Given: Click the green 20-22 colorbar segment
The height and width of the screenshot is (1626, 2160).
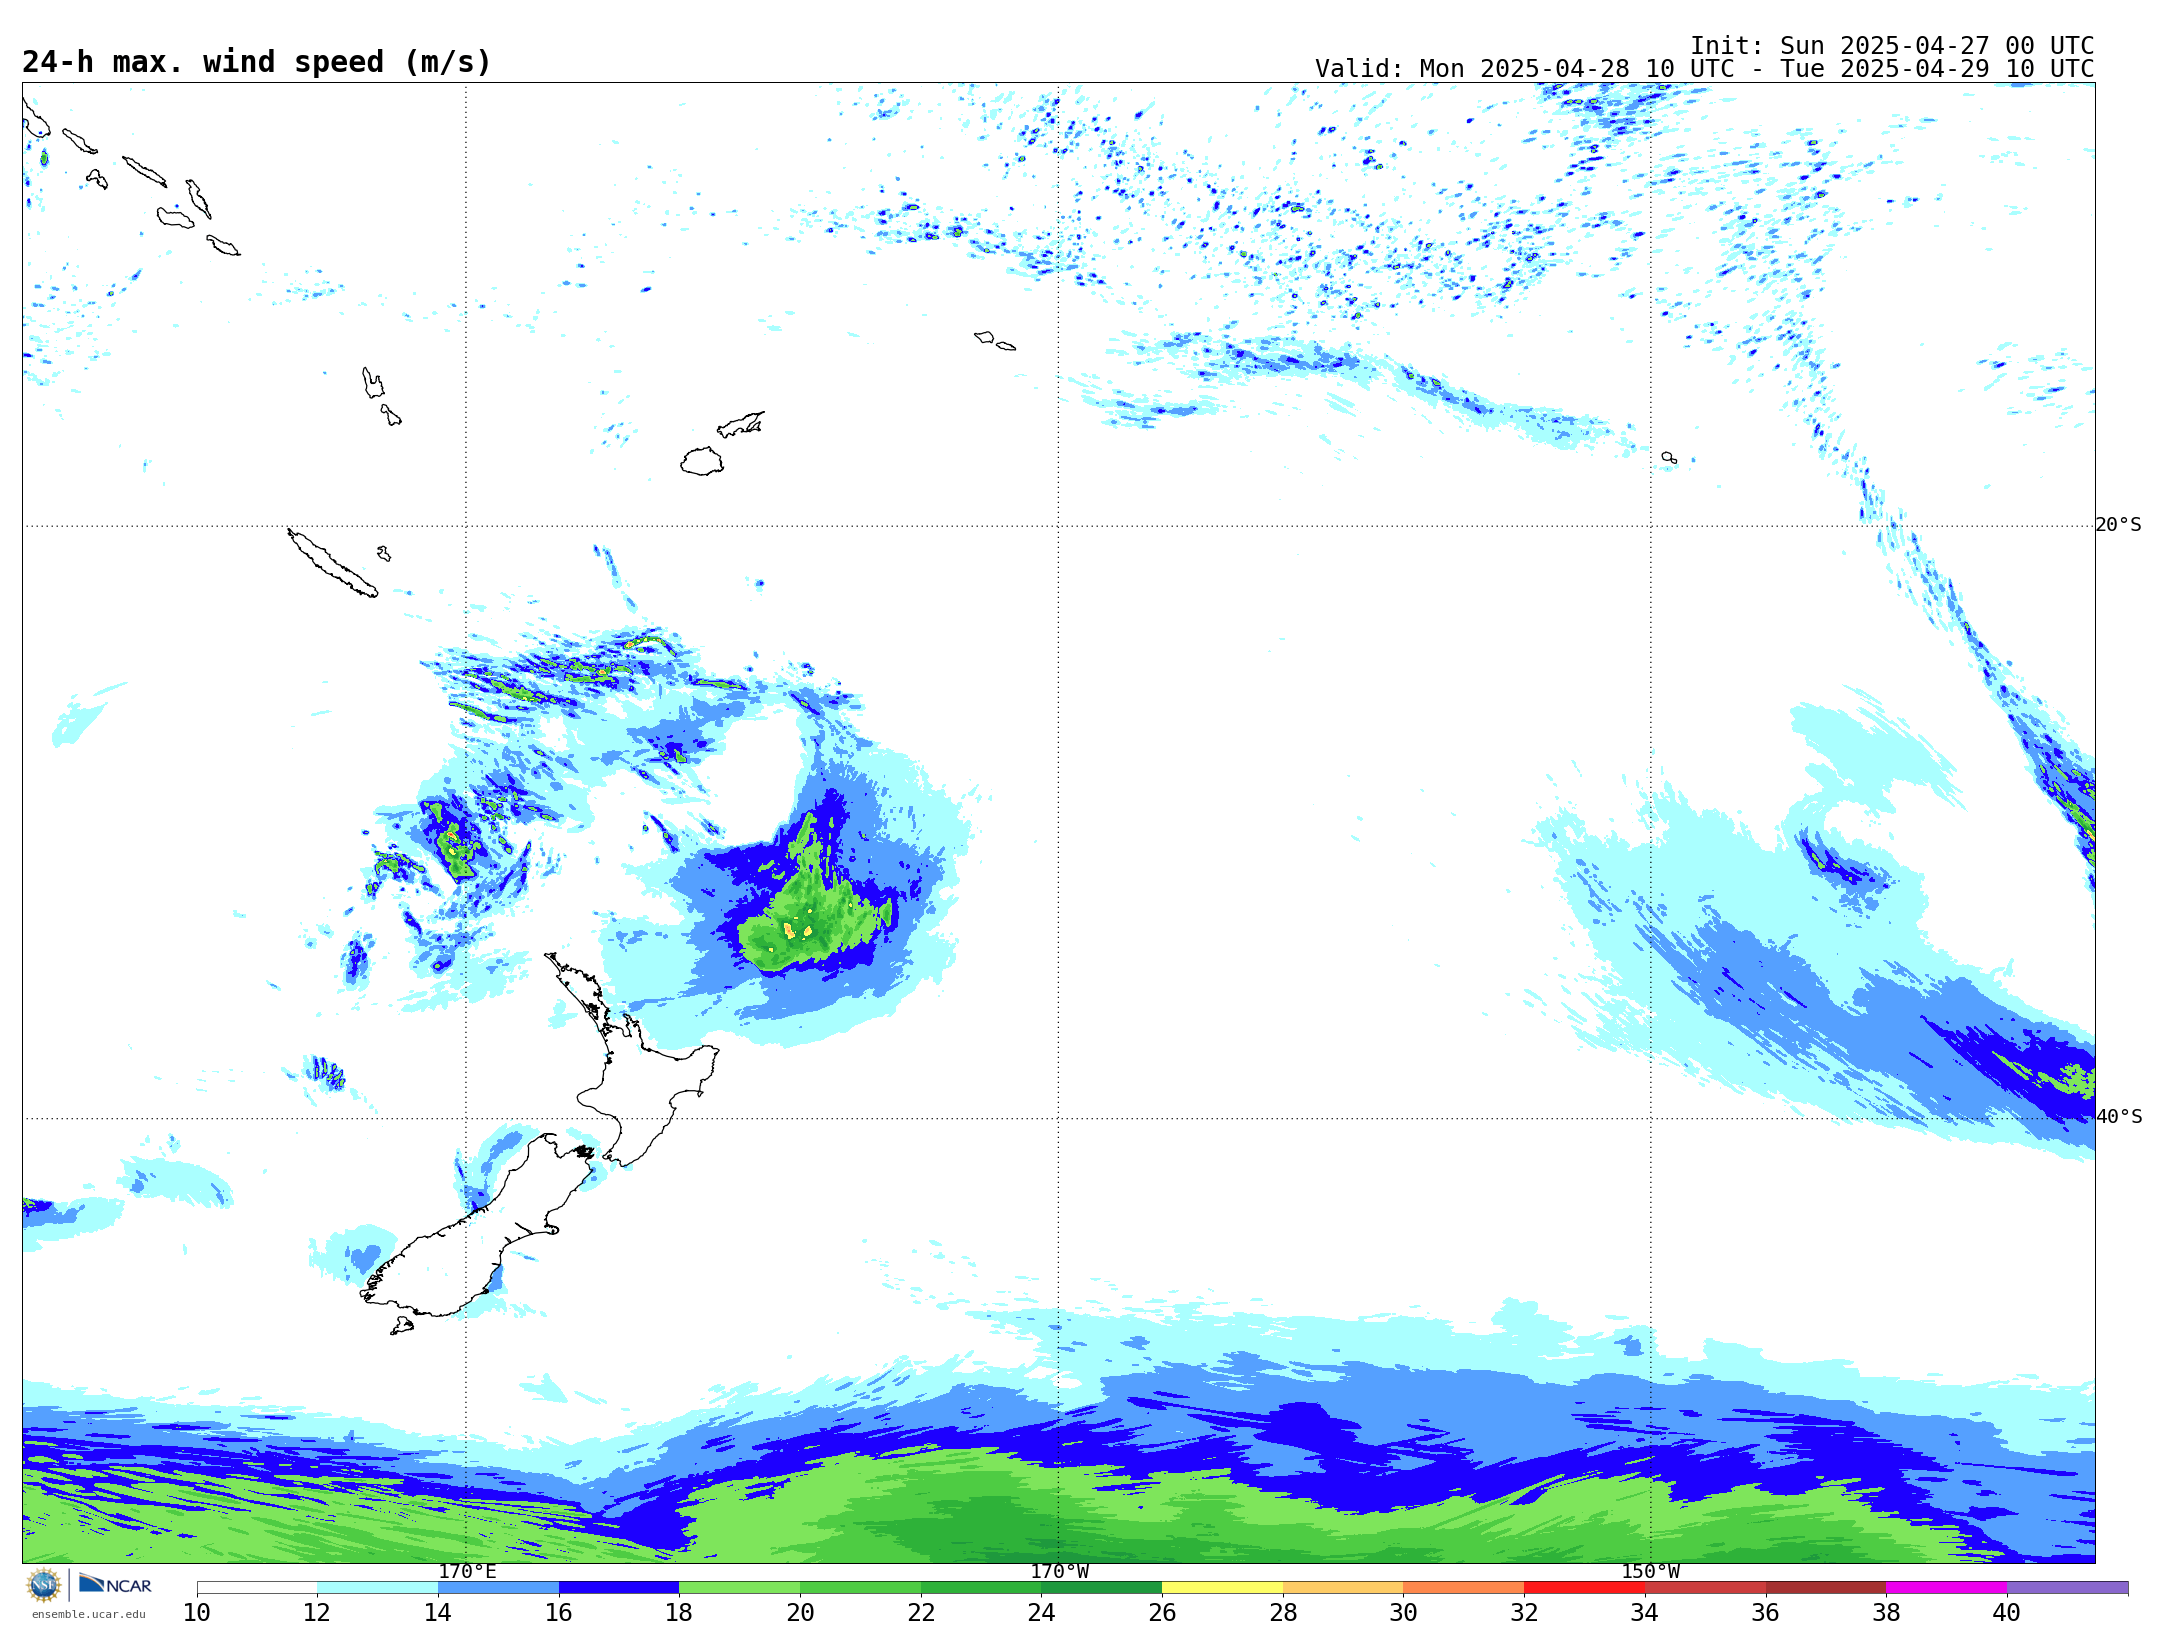Looking at the screenshot, I should point(860,1587).
